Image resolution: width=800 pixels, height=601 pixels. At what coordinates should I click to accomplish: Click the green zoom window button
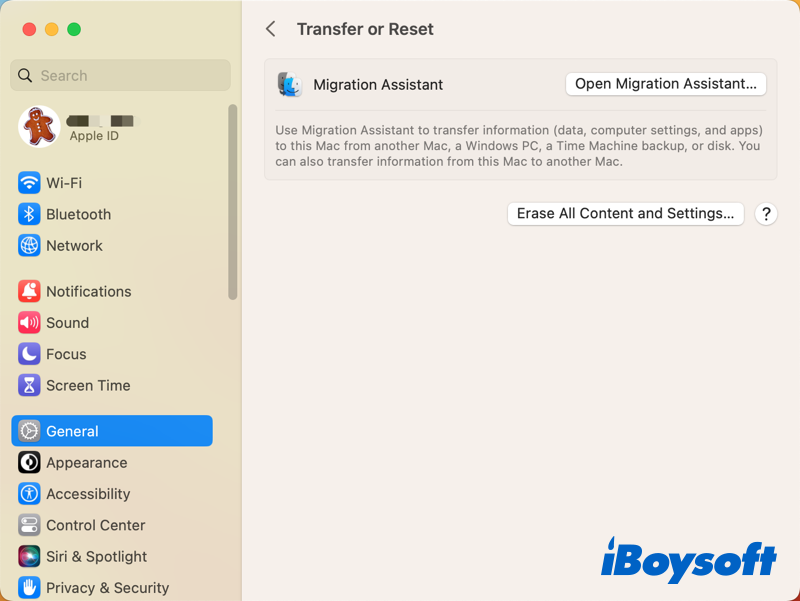pos(74,29)
